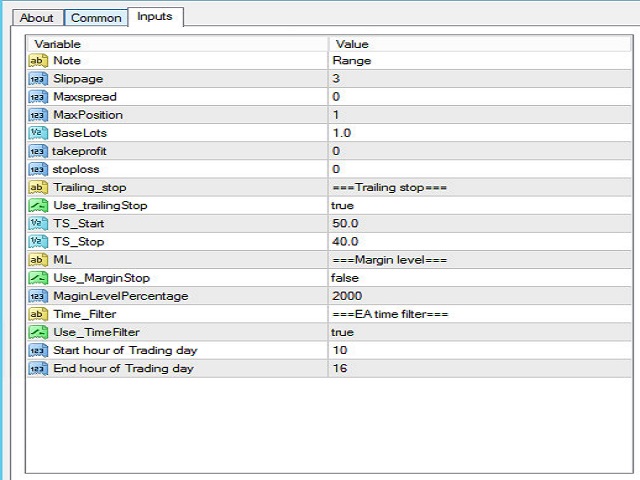The width and height of the screenshot is (640, 480).
Task: Click the integer icon next to Slippage
Action: coord(39,79)
